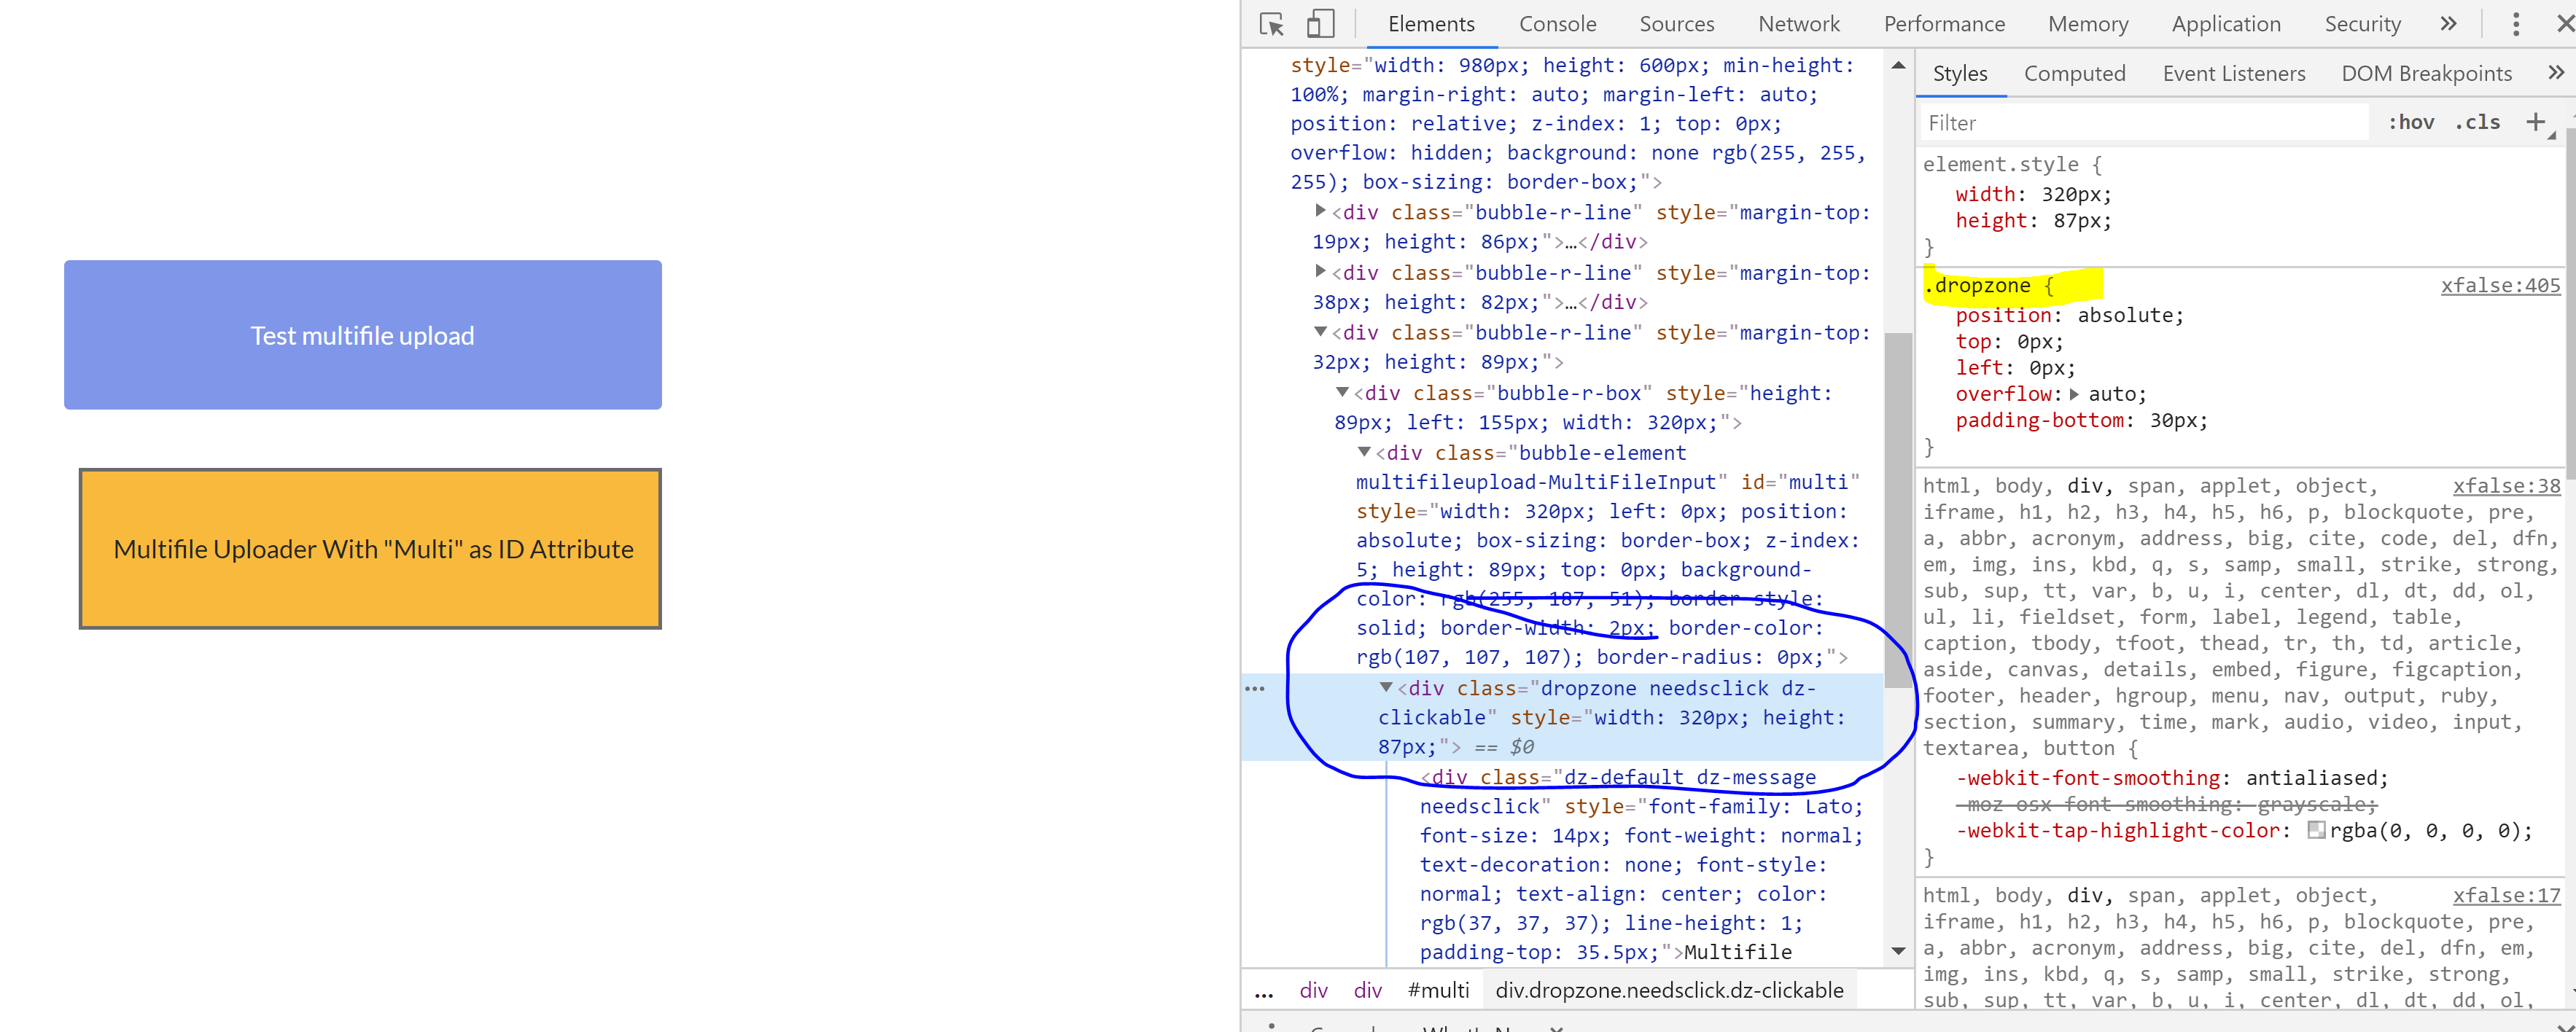The width and height of the screenshot is (2576, 1032).
Task: Click the new style rule plus icon
Action: [x=2535, y=123]
